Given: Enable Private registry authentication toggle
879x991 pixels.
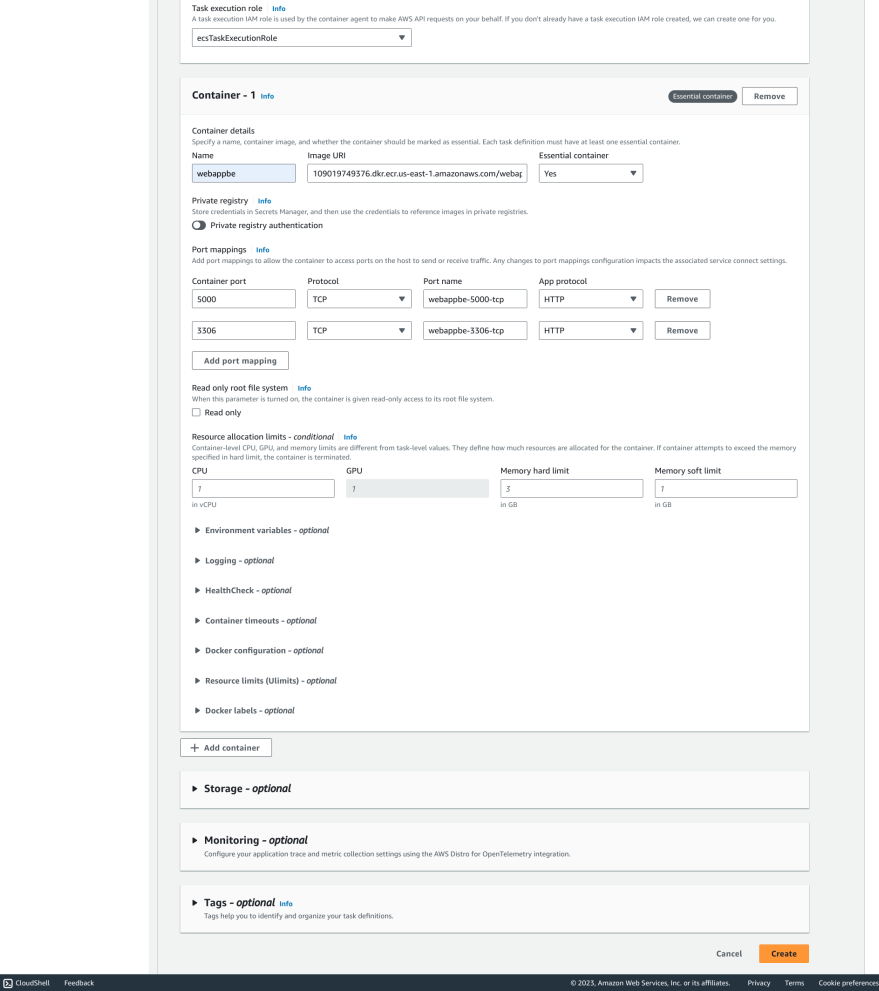Looking at the screenshot, I should [199, 225].
